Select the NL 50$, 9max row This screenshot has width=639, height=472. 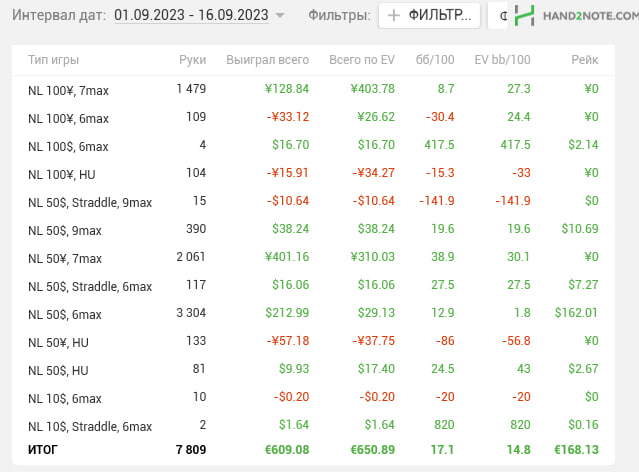tap(313, 229)
